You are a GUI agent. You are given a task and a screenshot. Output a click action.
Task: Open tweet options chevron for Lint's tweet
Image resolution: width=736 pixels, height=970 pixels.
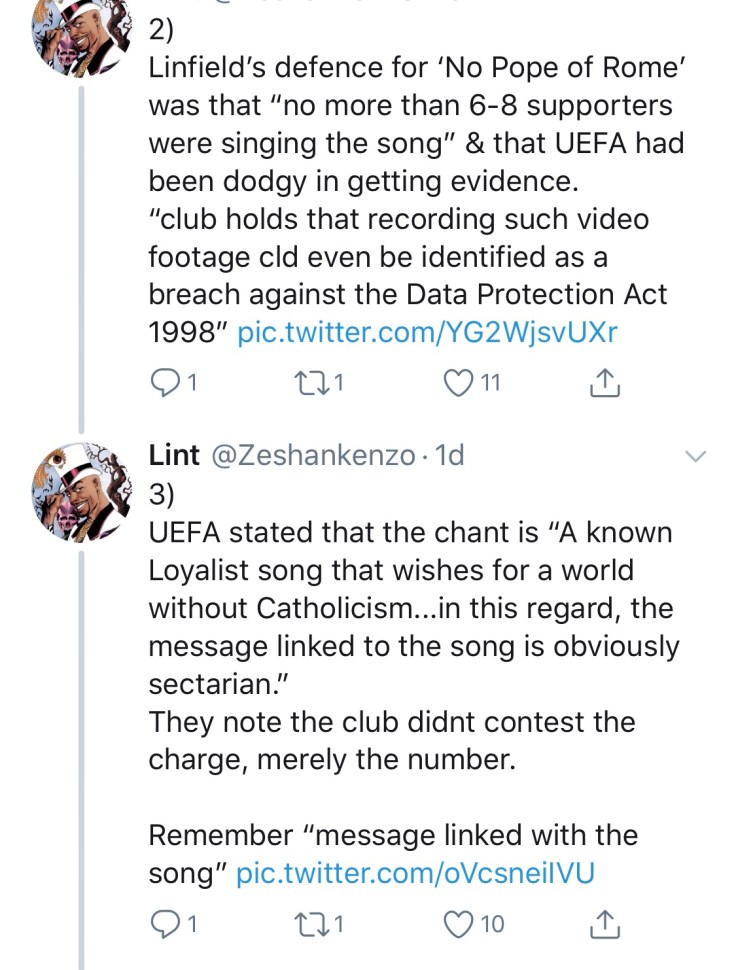point(694,457)
